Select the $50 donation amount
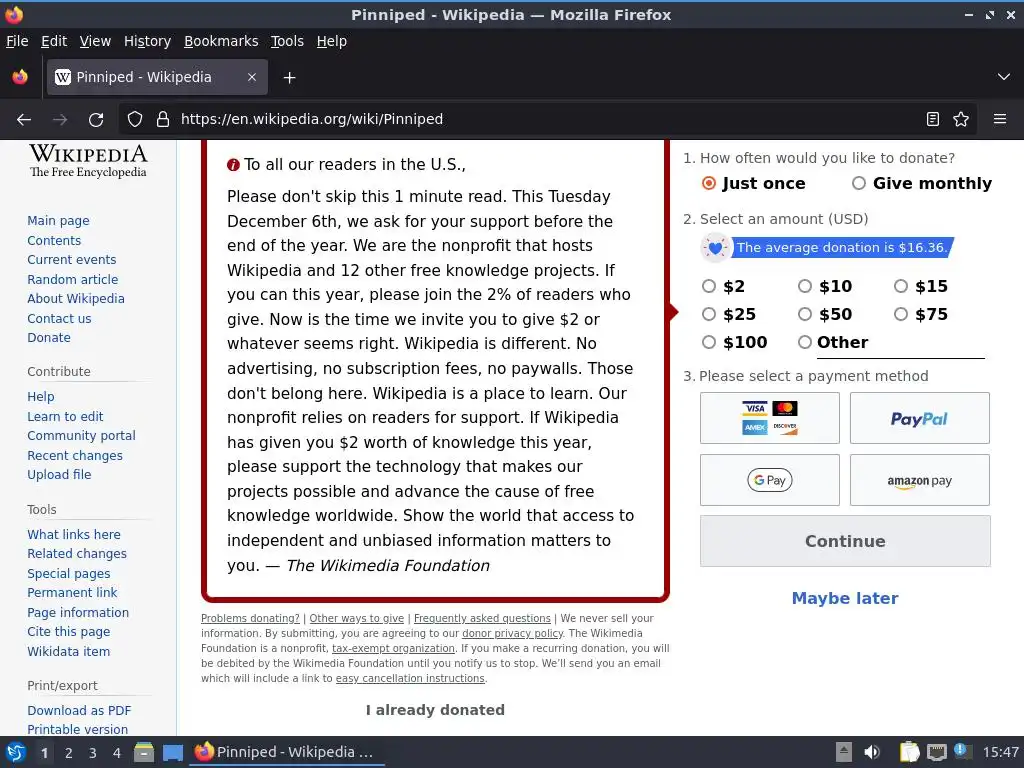The height and width of the screenshot is (768, 1024). (805, 314)
